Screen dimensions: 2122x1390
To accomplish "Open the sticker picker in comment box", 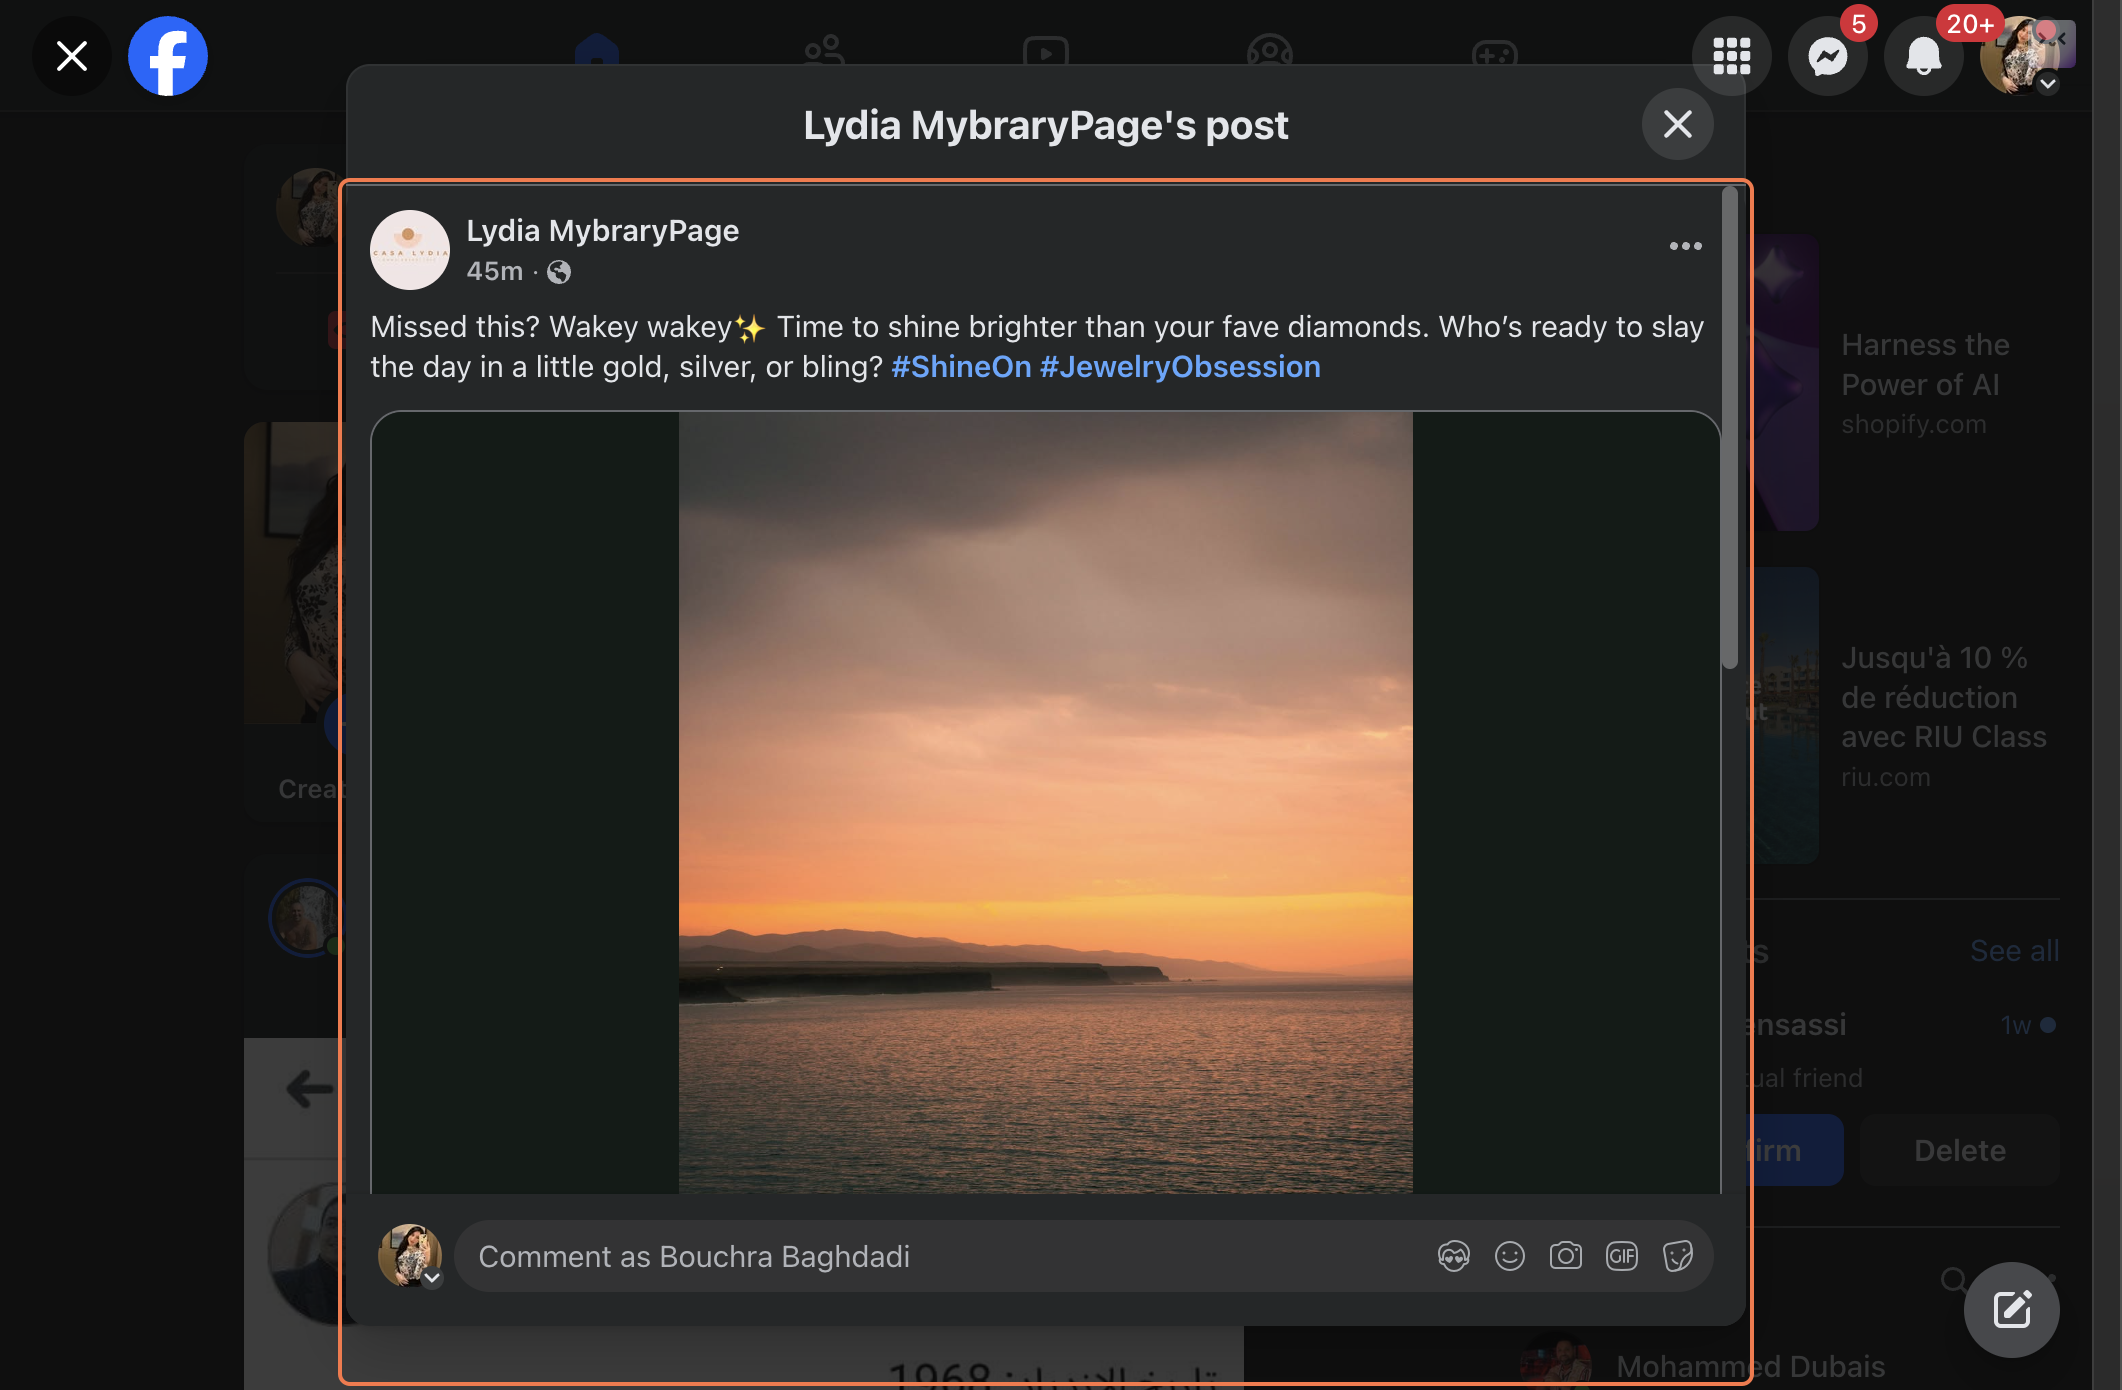I will coord(1677,1256).
